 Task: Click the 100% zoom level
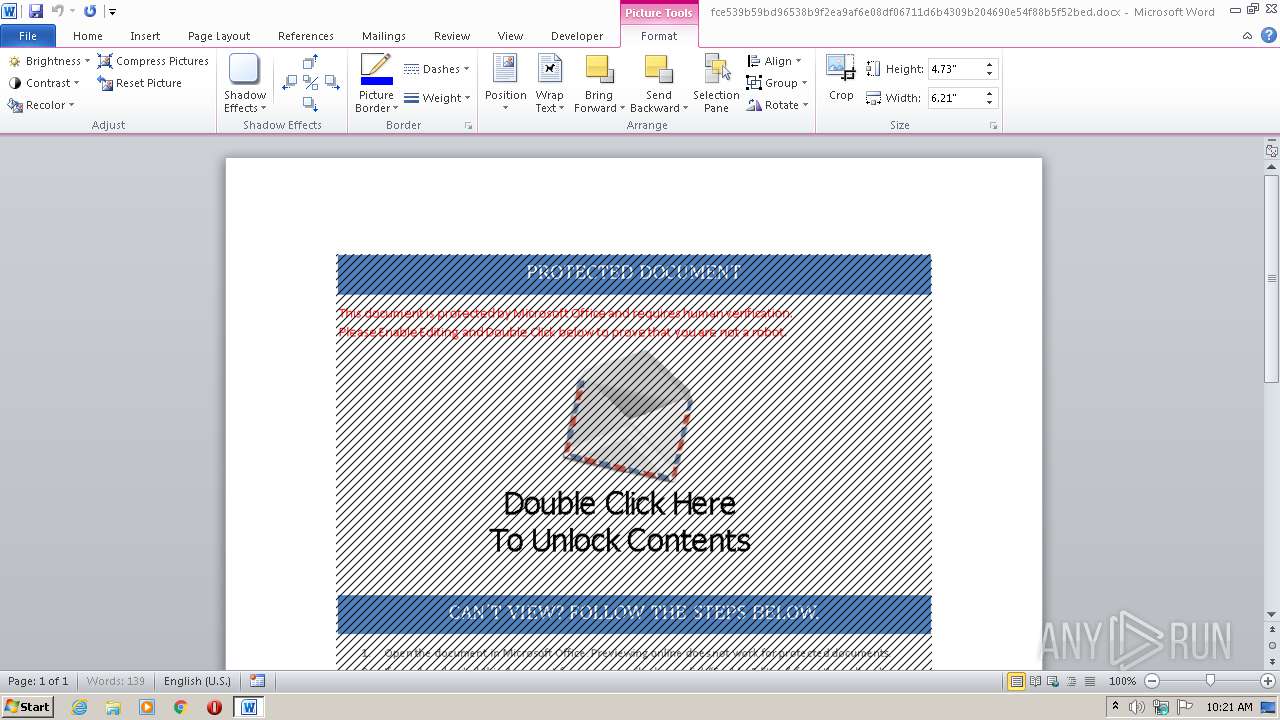[1122, 681]
